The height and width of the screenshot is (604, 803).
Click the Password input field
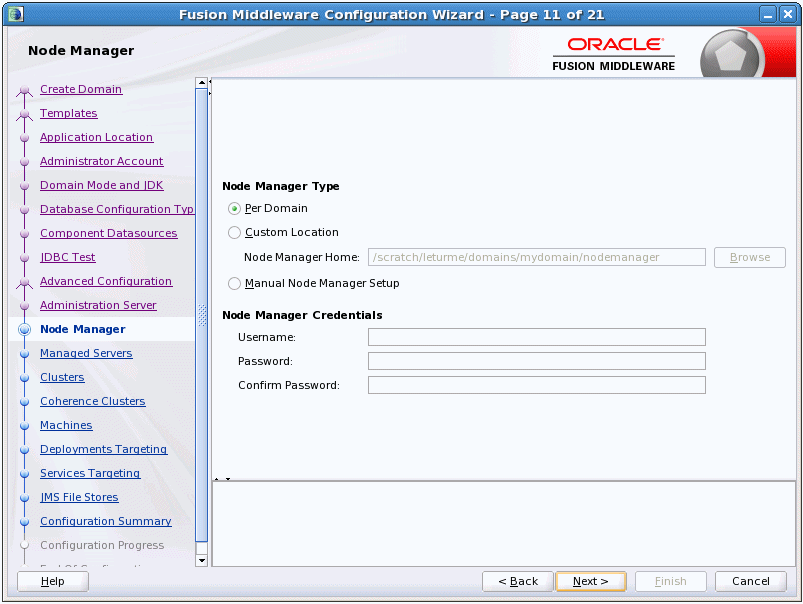tap(536, 361)
